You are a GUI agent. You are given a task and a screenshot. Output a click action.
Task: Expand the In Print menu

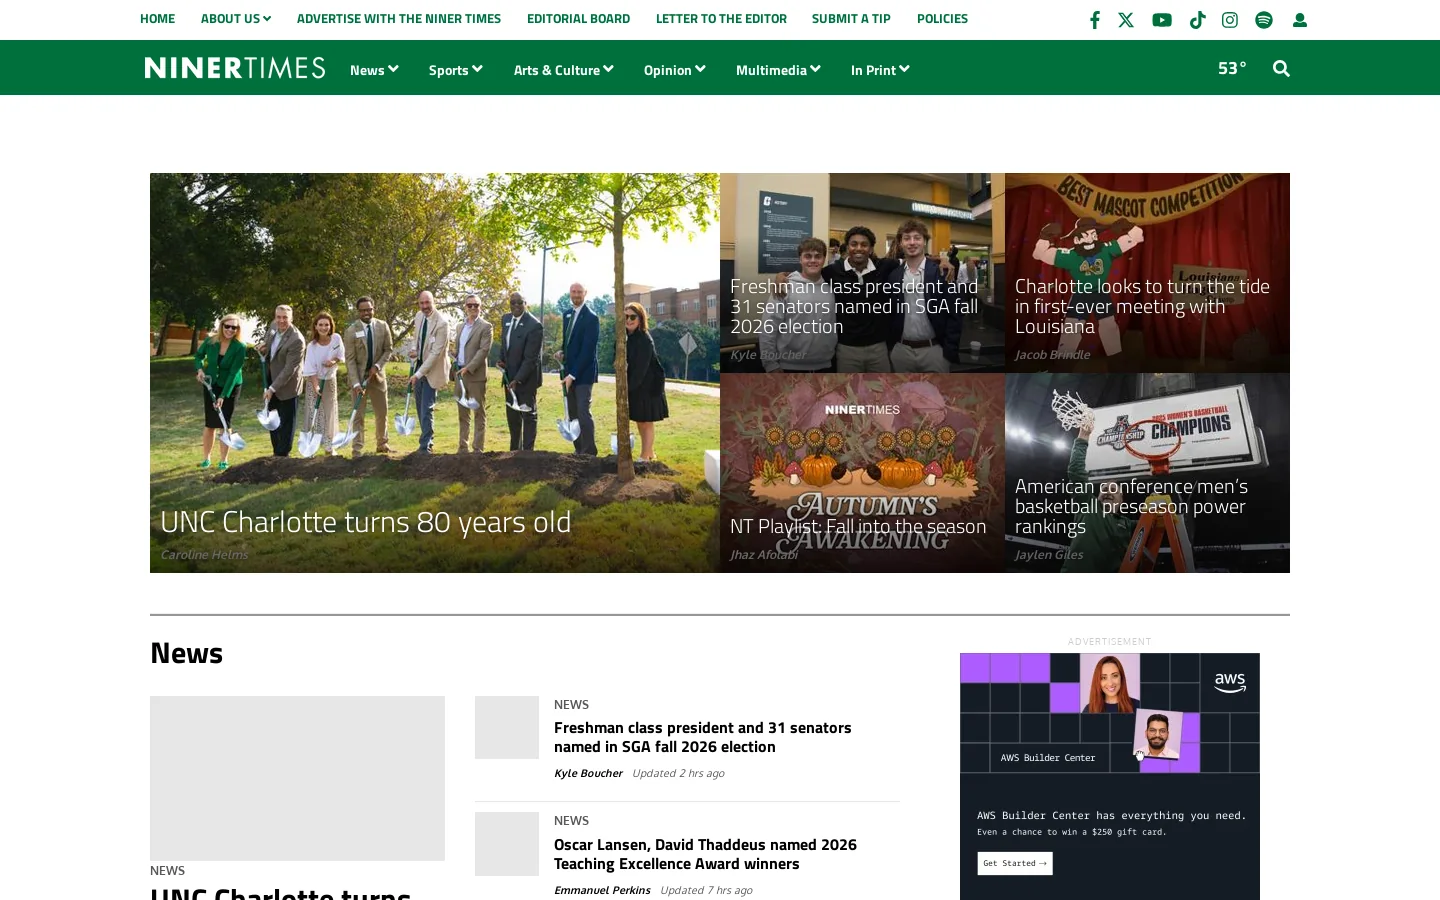pos(880,70)
